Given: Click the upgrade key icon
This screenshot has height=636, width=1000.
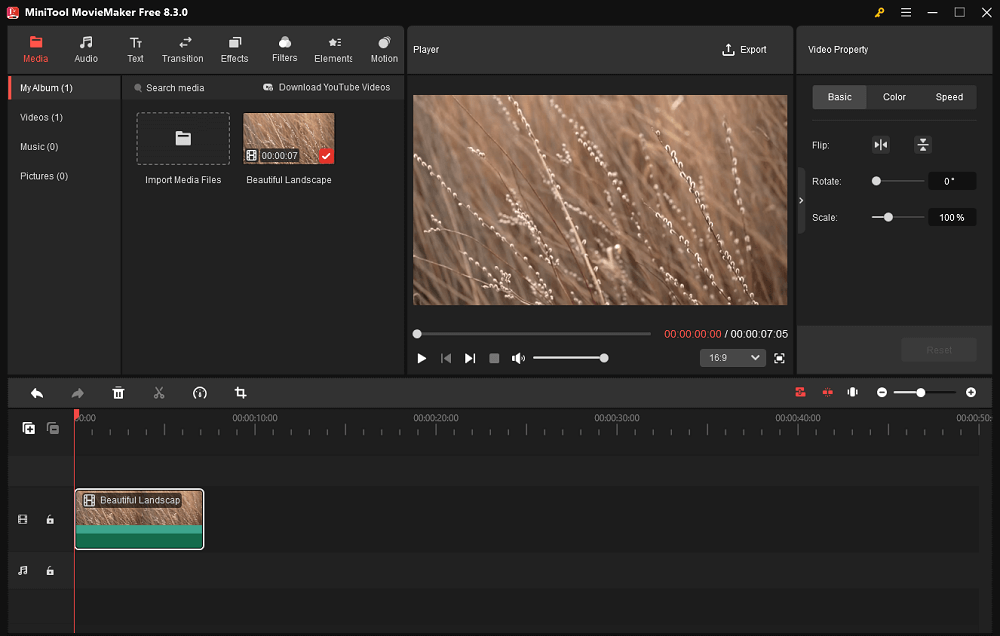Looking at the screenshot, I should [x=879, y=12].
